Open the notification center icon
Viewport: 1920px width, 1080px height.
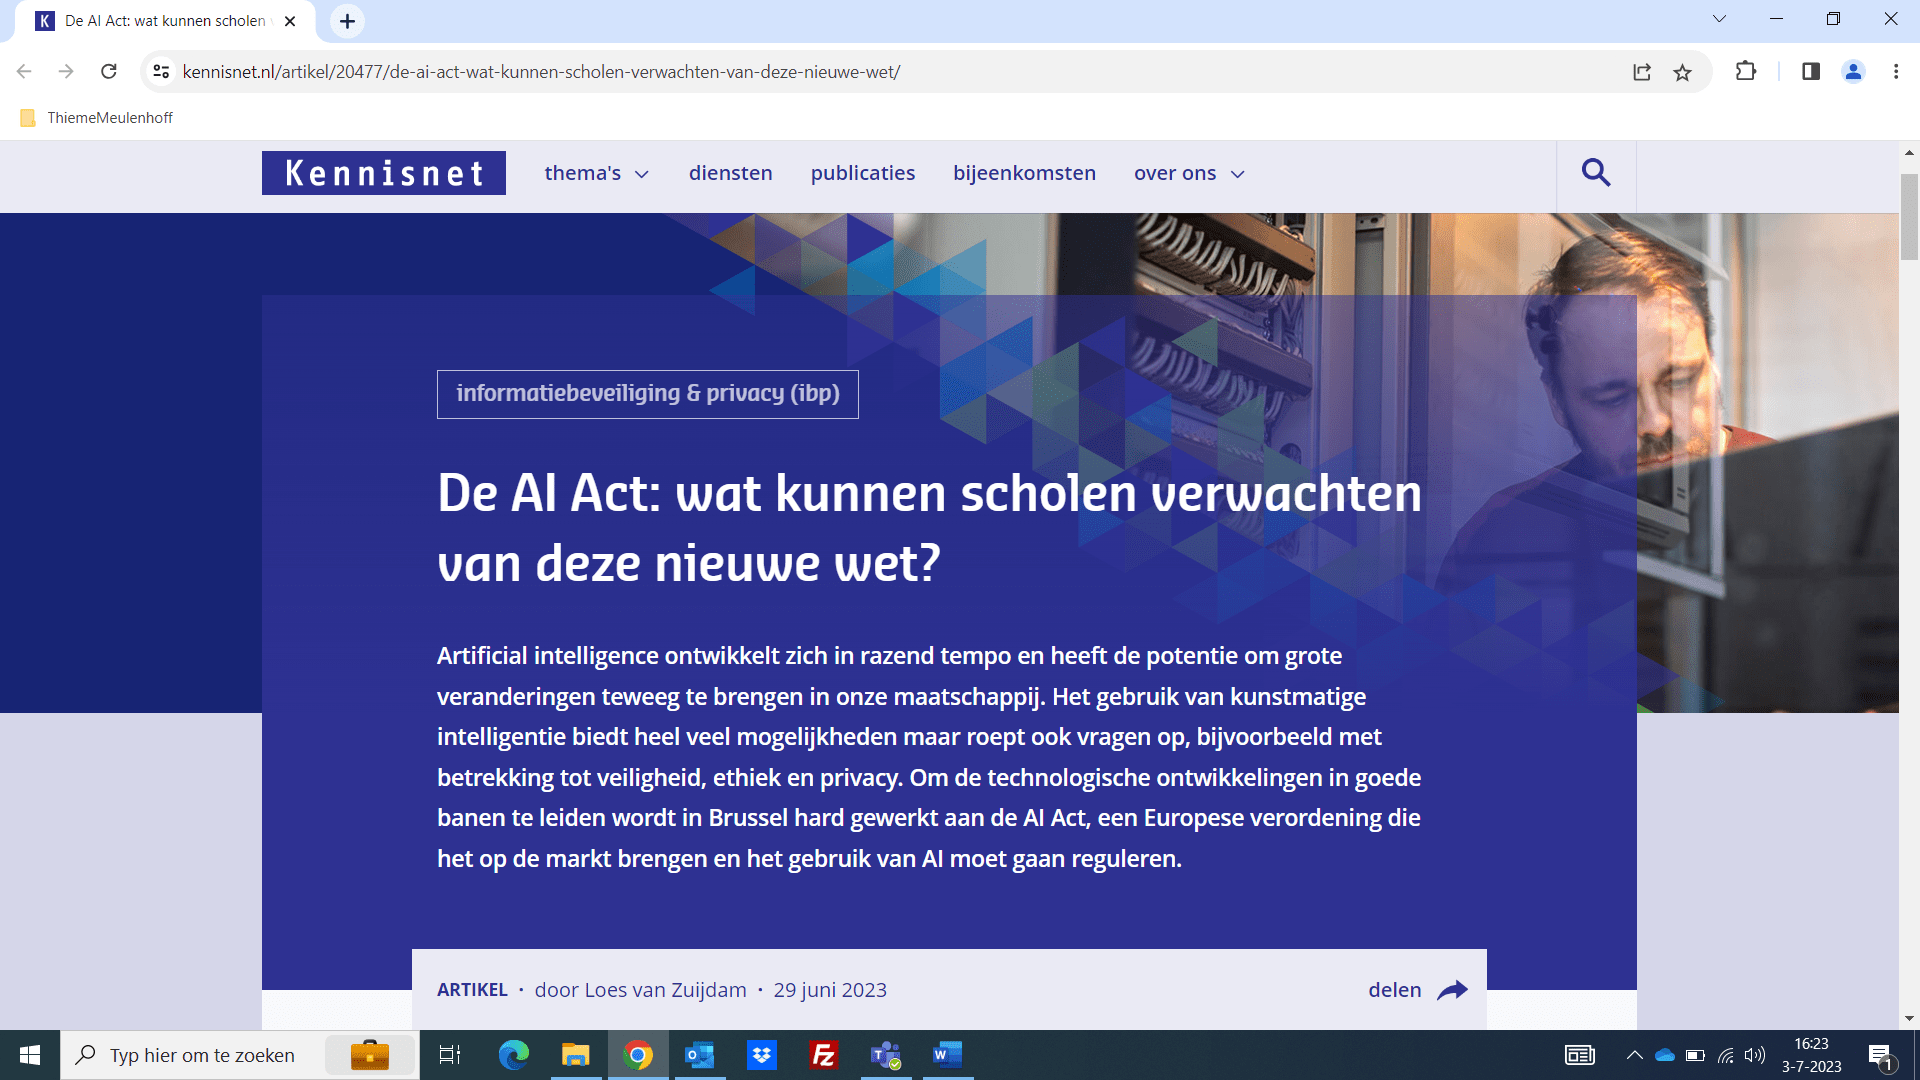(x=1880, y=1056)
